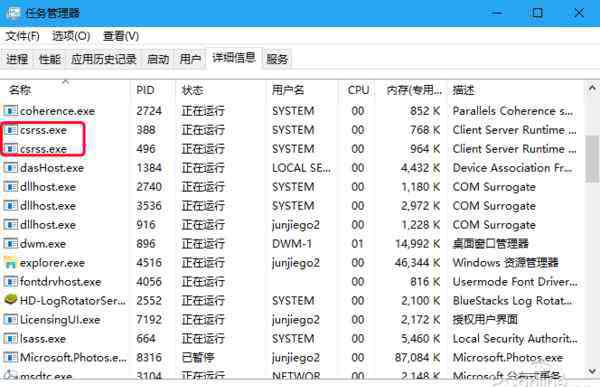Image resolution: width=600 pixels, height=387 pixels.
Task: Click the 桌面窗口管理器 description
Action: pos(491,244)
